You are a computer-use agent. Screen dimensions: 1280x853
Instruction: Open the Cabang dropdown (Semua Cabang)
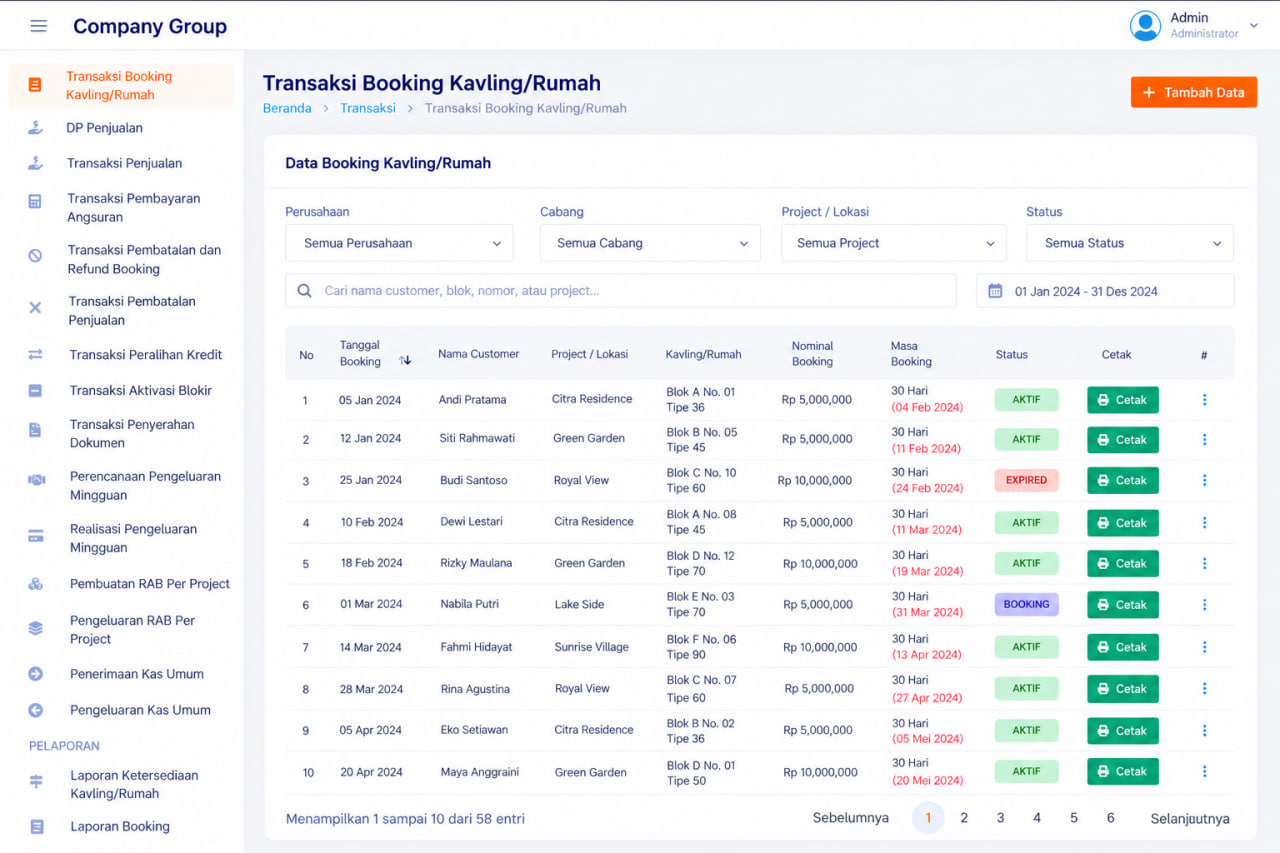tap(650, 243)
